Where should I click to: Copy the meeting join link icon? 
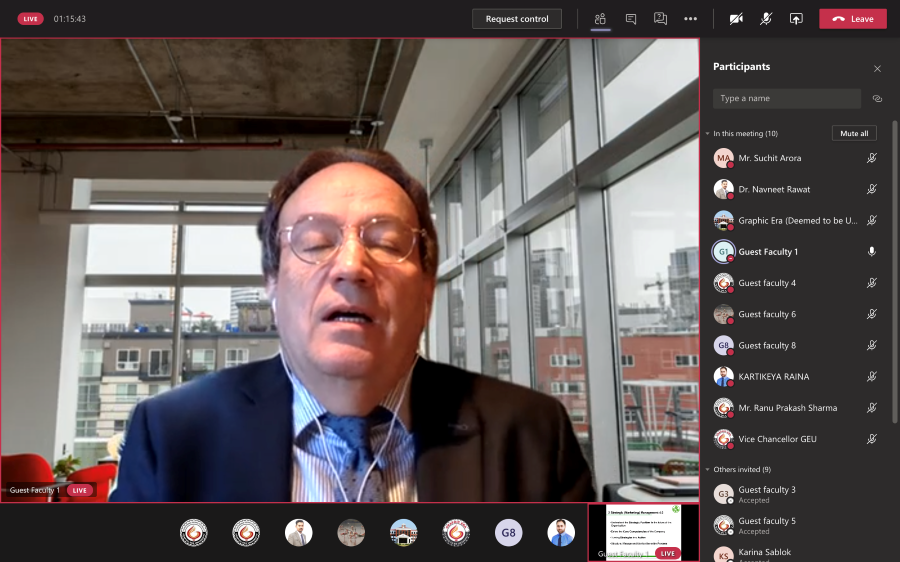tap(877, 99)
